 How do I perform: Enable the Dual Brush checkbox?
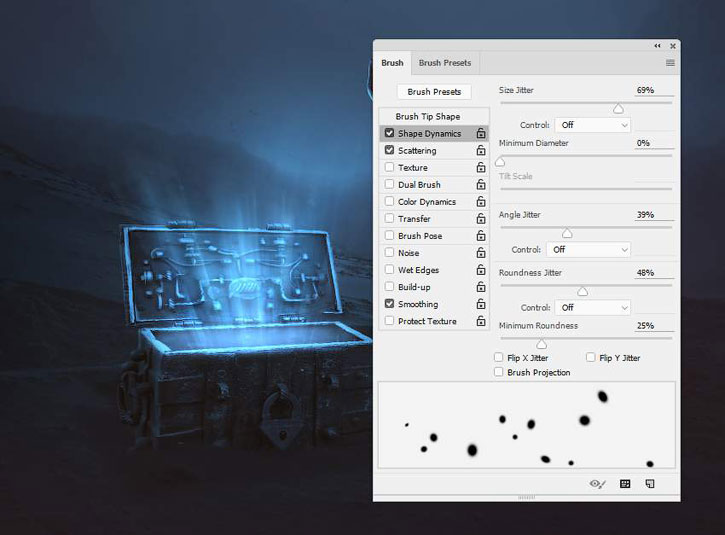coord(389,184)
